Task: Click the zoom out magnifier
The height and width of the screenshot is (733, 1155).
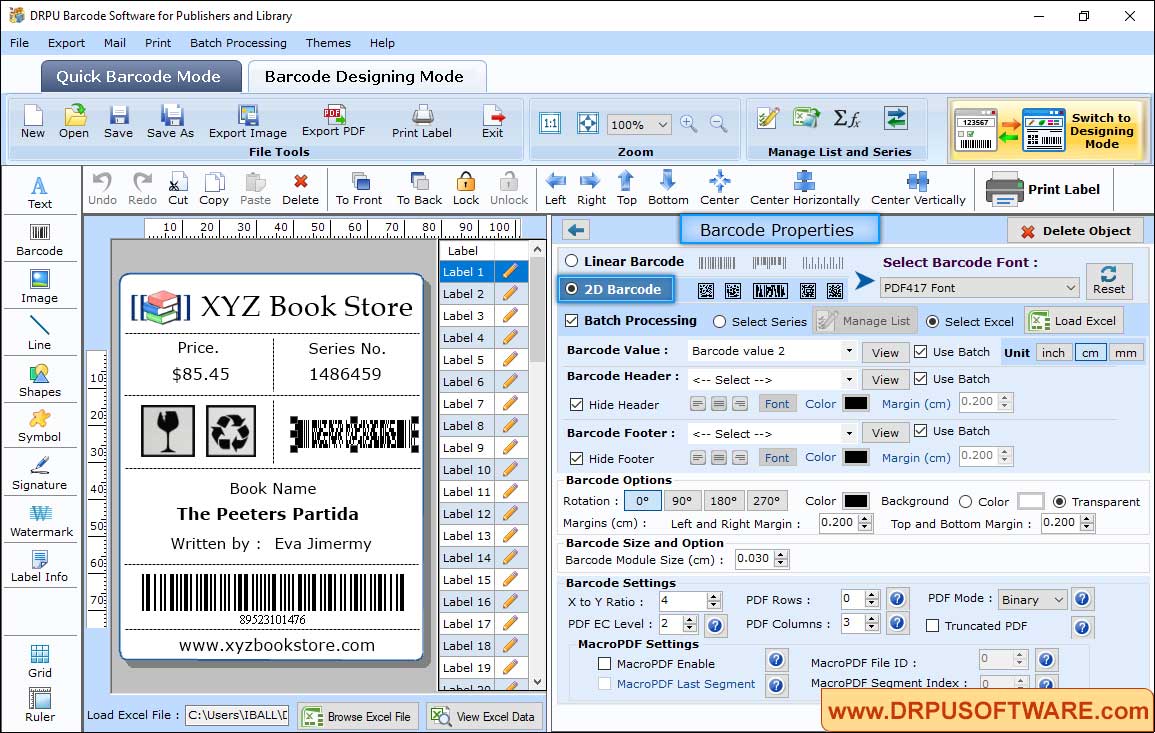Action: coord(719,124)
